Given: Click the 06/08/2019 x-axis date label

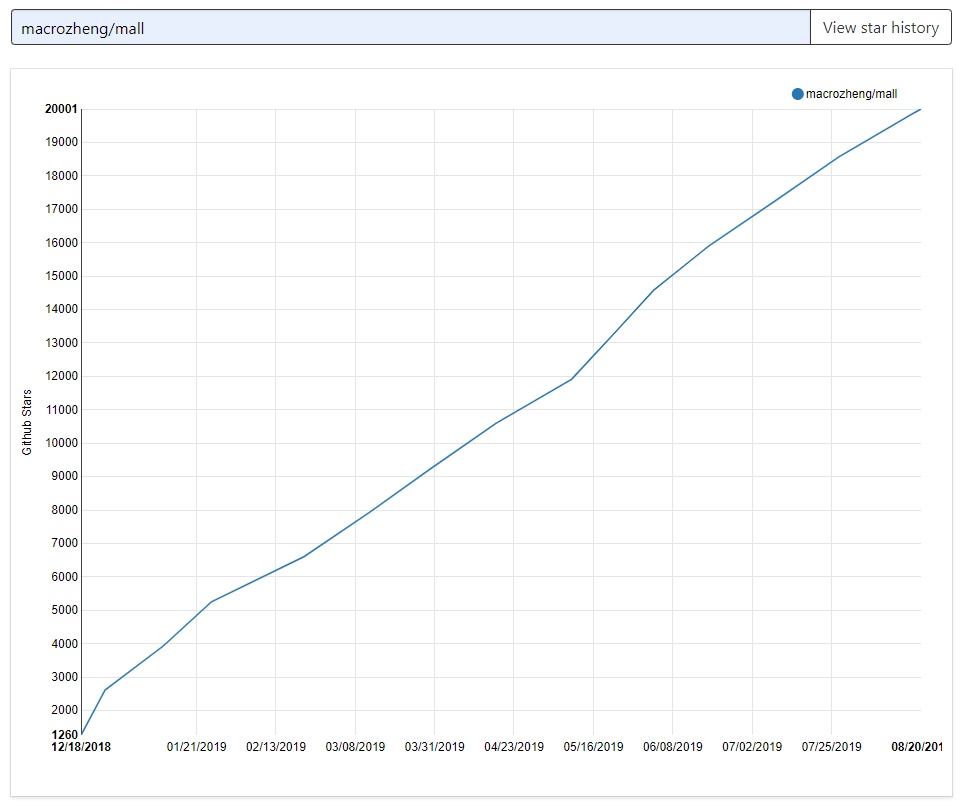Looking at the screenshot, I should tap(673, 747).
